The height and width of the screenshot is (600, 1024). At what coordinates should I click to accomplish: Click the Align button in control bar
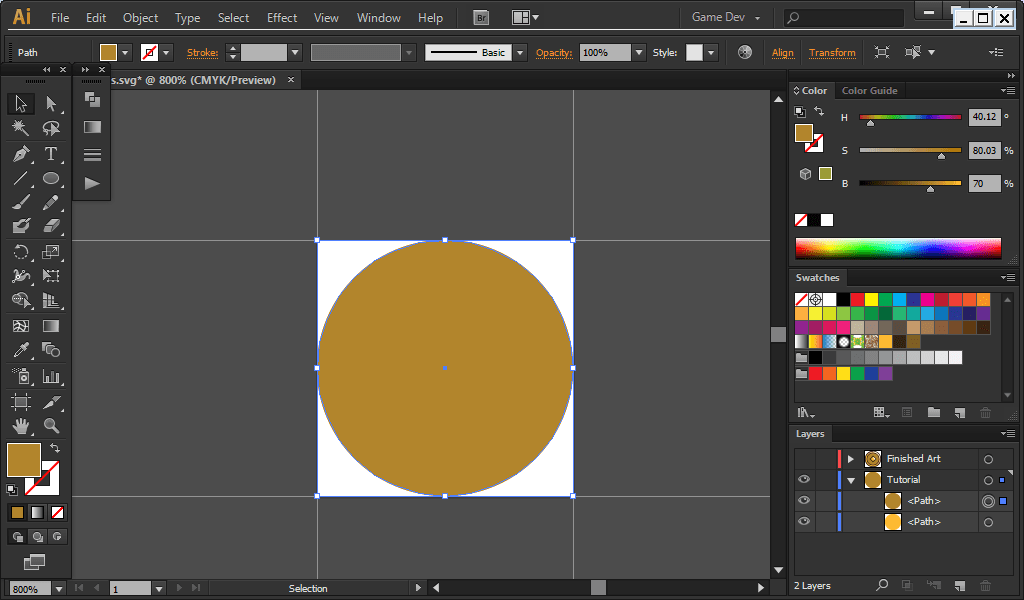(783, 53)
